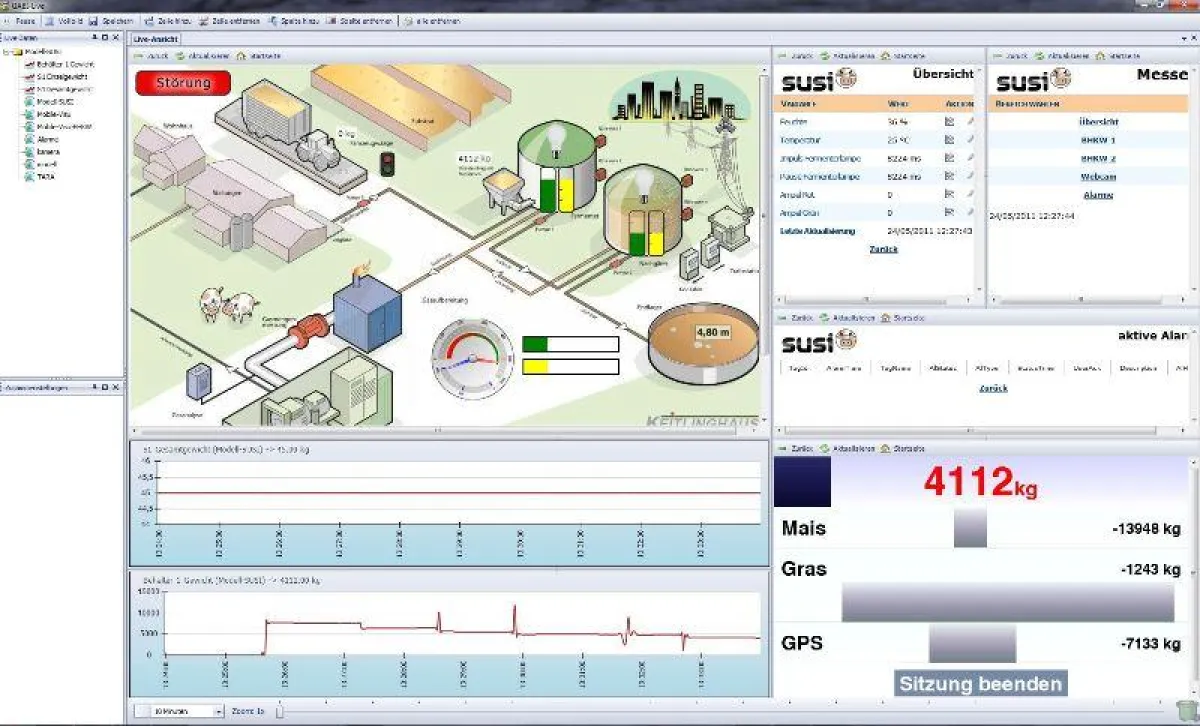Open the BHKW 1 link

[x=1098, y=139]
